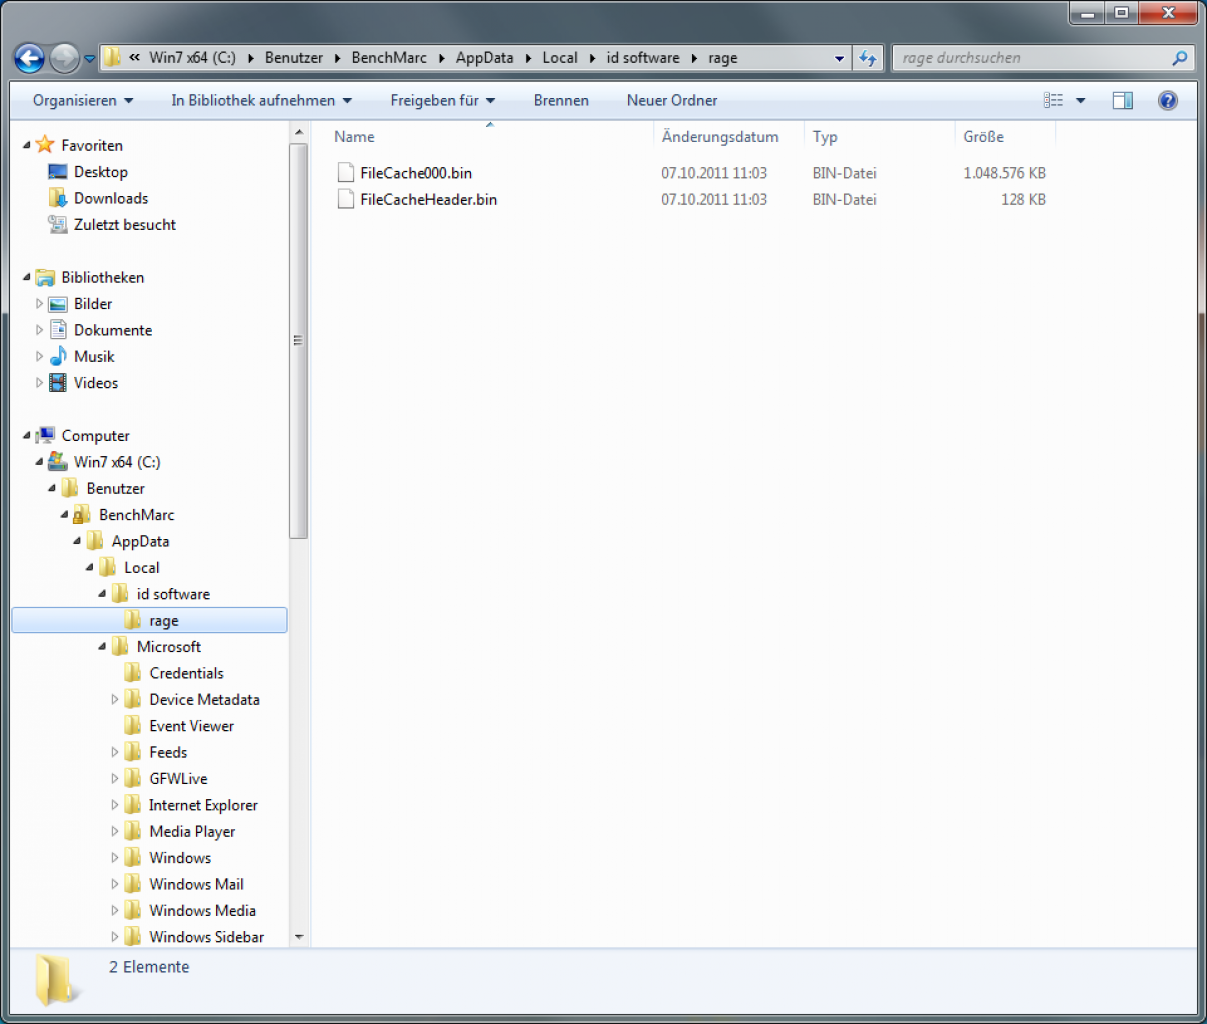Viewport: 1207px width, 1024px height.
Task: Expand the Device Metadata folder
Action: [114, 699]
